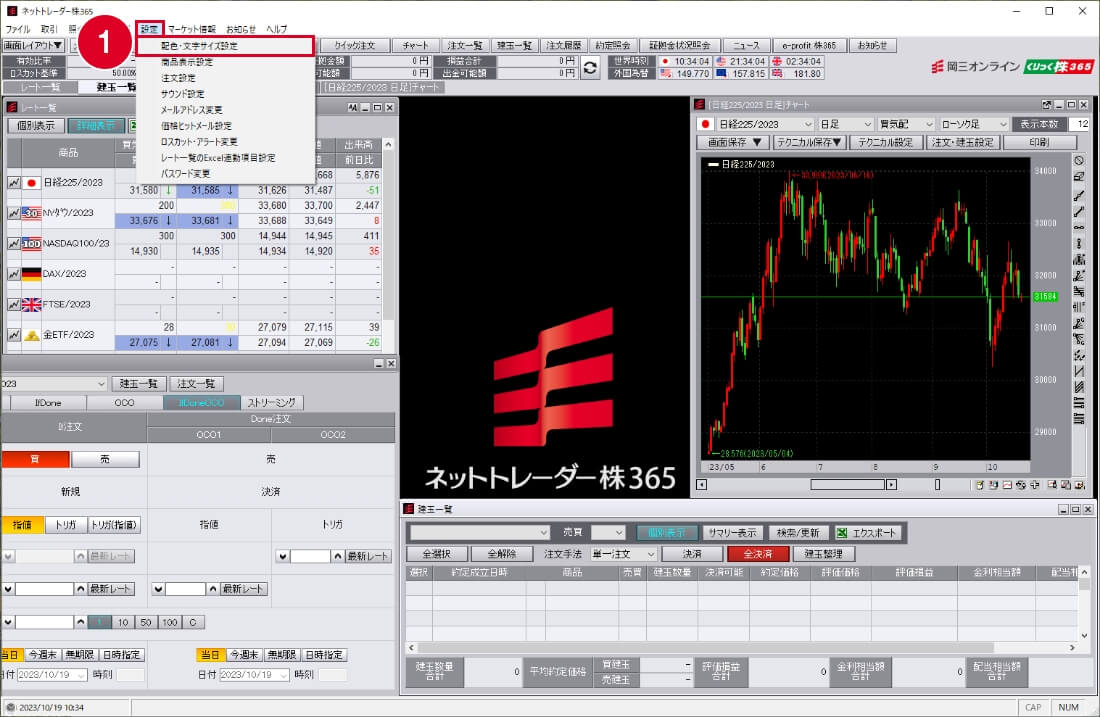Choose the トリガ order type toggle

pyautogui.click(x=66, y=525)
